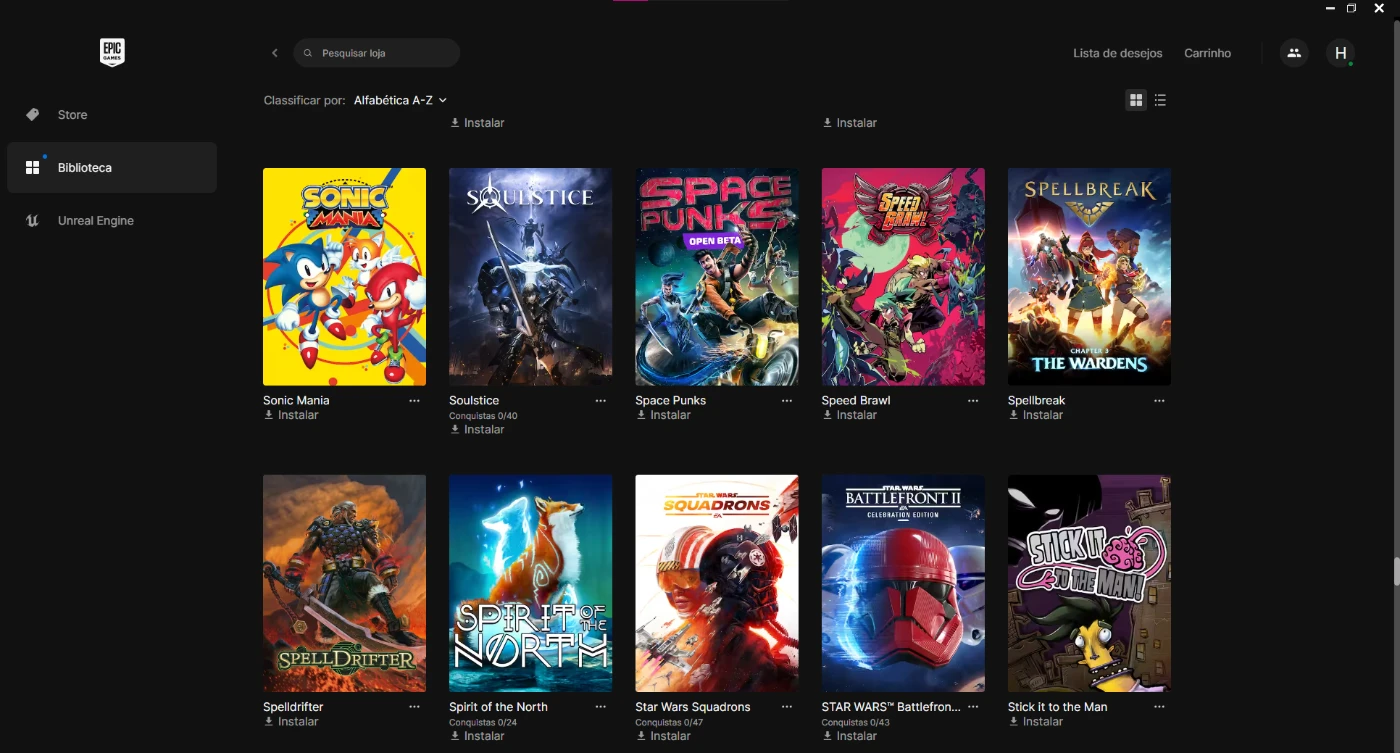Open the Battlefront II cover art
1400x753 pixels.
pyautogui.click(x=903, y=583)
